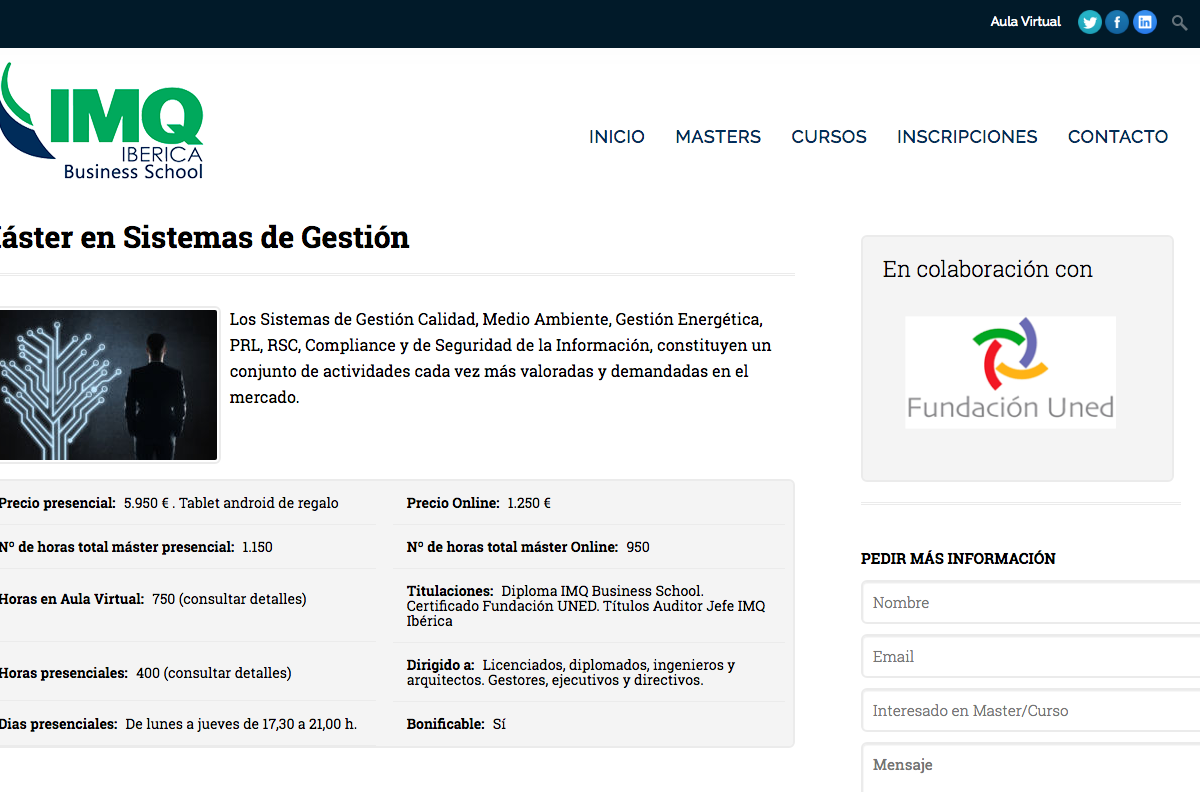
Task: Click the search magnifier icon
Action: click(1179, 22)
